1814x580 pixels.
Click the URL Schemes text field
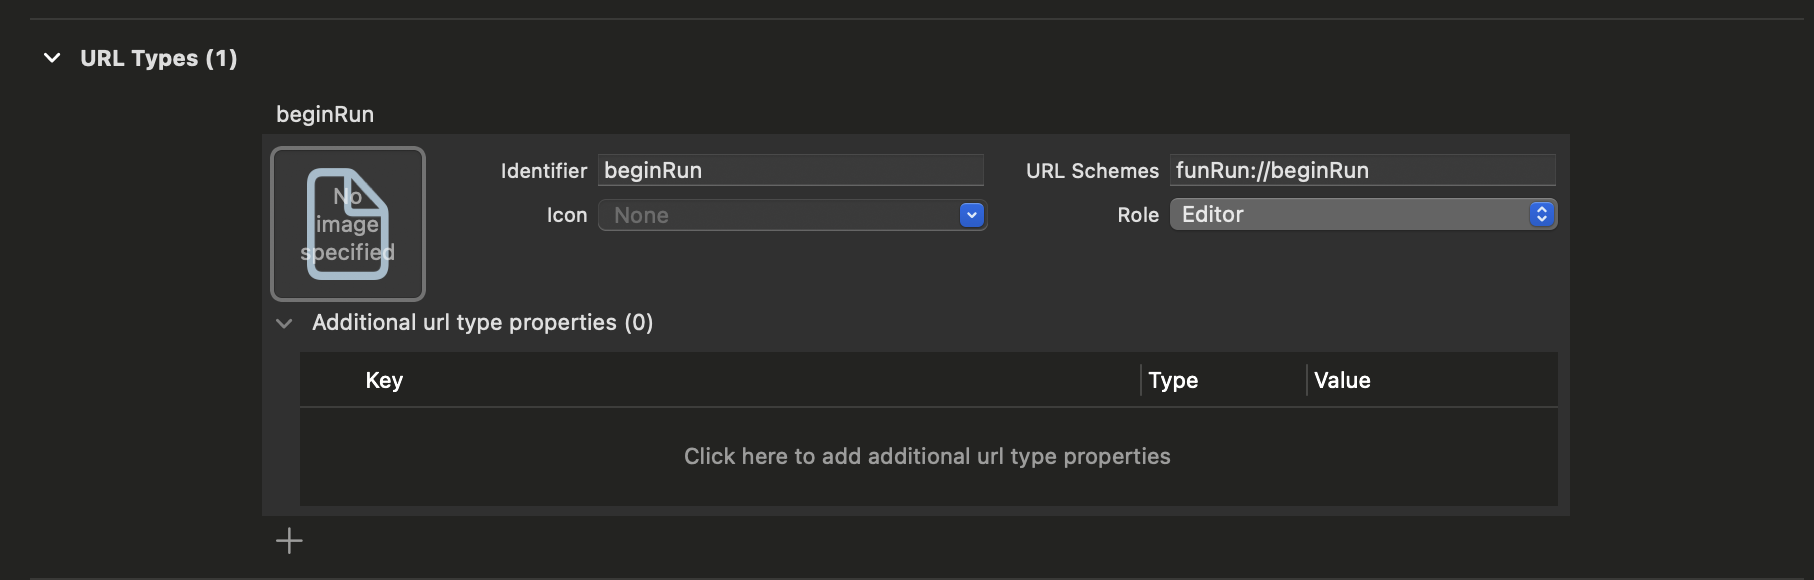[x=1362, y=170]
